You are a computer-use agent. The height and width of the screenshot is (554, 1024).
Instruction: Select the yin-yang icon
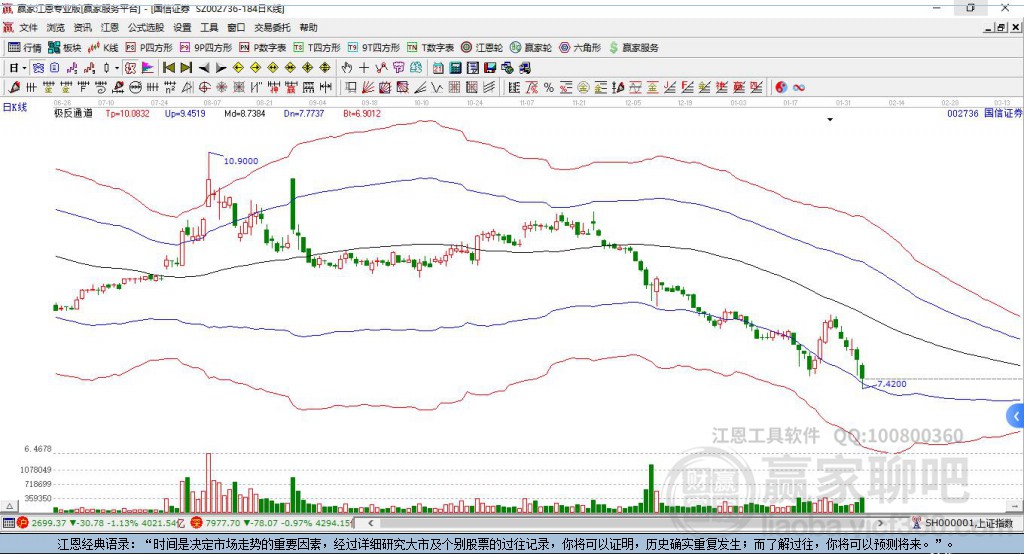click(x=781, y=87)
